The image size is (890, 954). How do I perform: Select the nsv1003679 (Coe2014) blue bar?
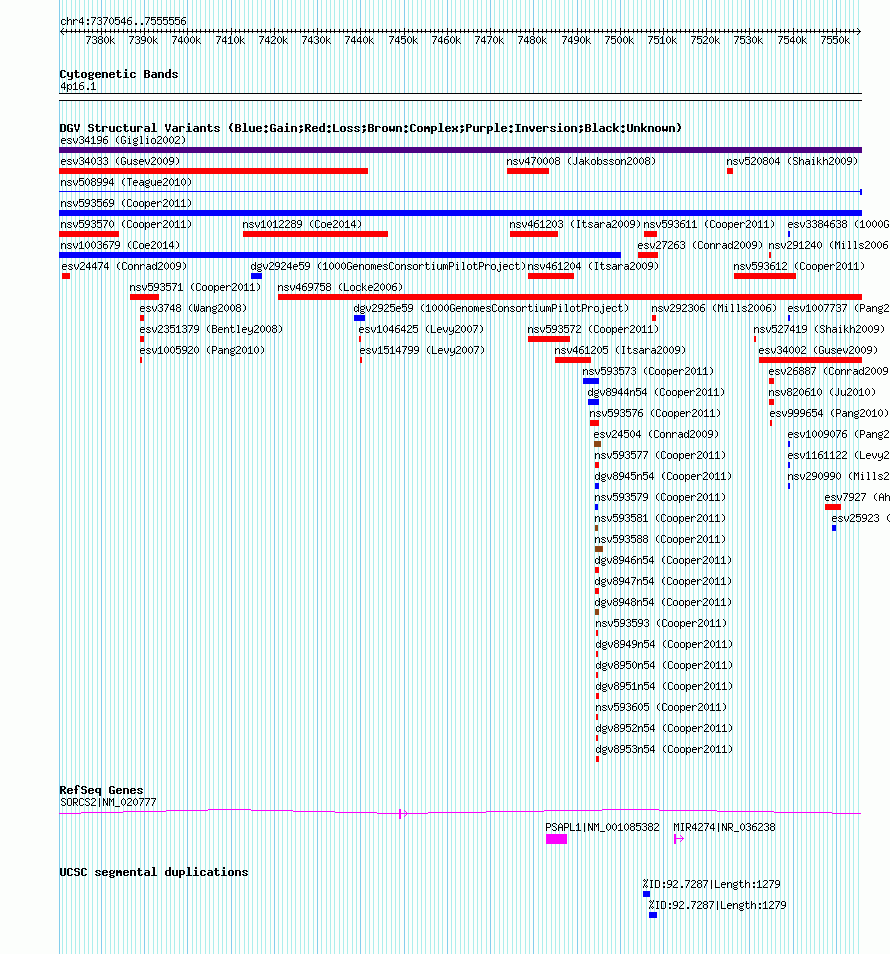point(340,255)
